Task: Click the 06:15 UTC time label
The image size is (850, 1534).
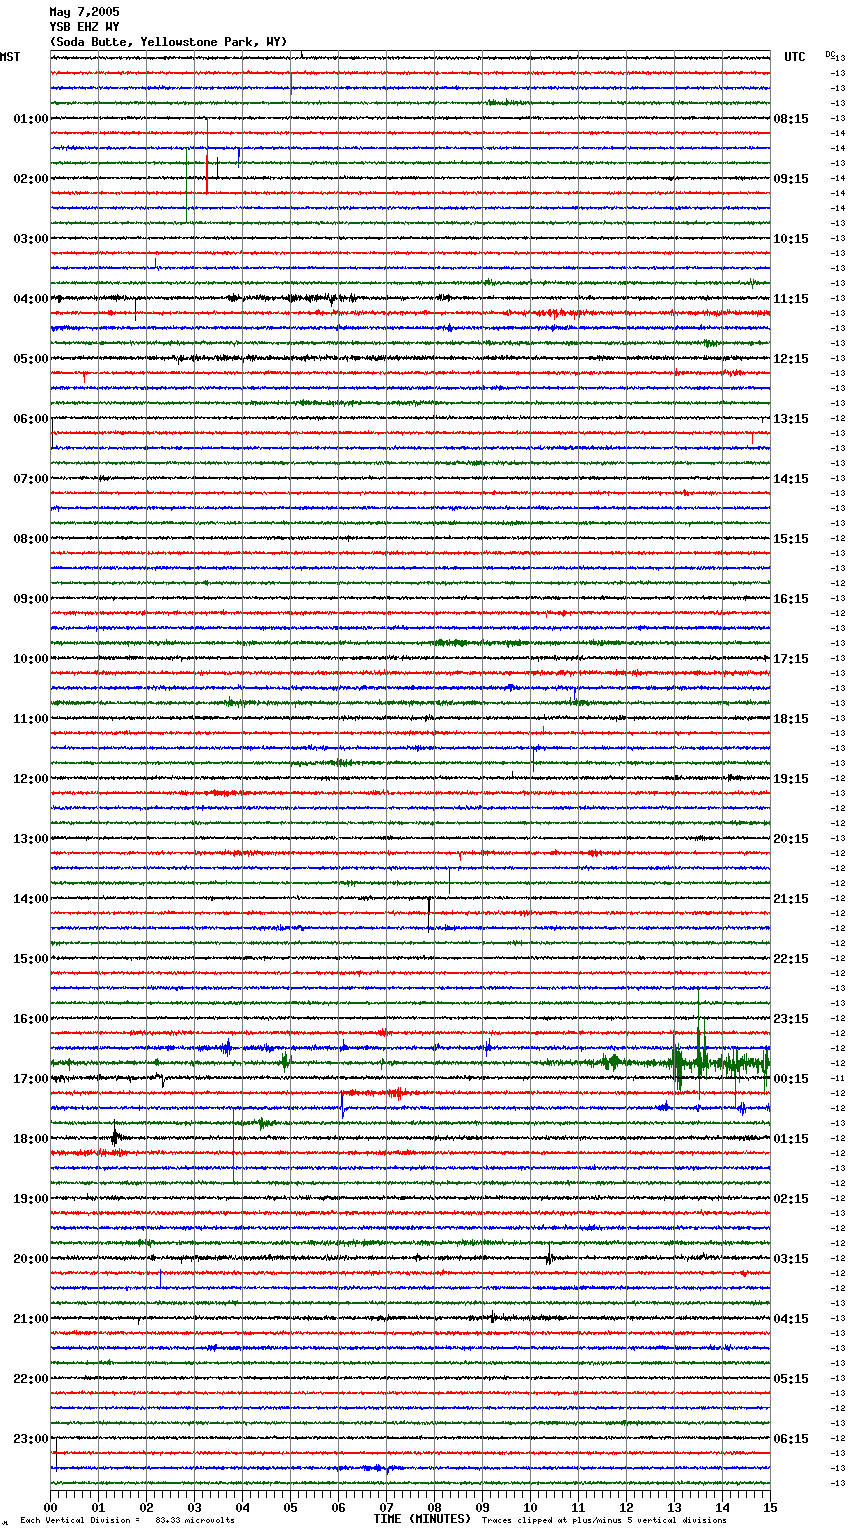Action: (791, 1439)
